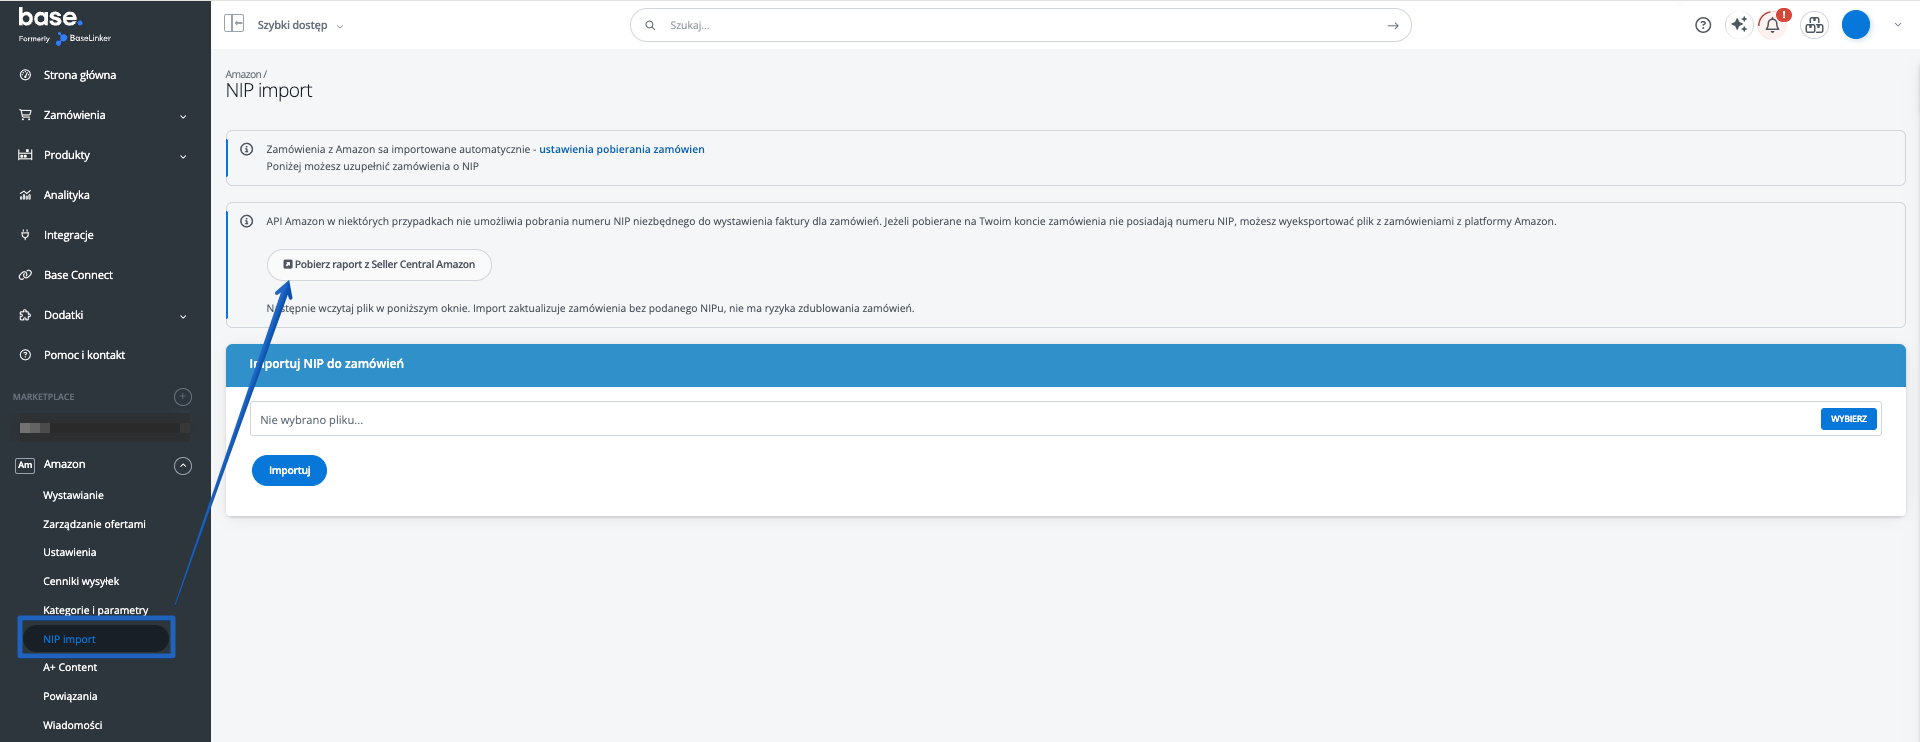
Task: Click the blue user avatar
Action: pos(1855,25)
